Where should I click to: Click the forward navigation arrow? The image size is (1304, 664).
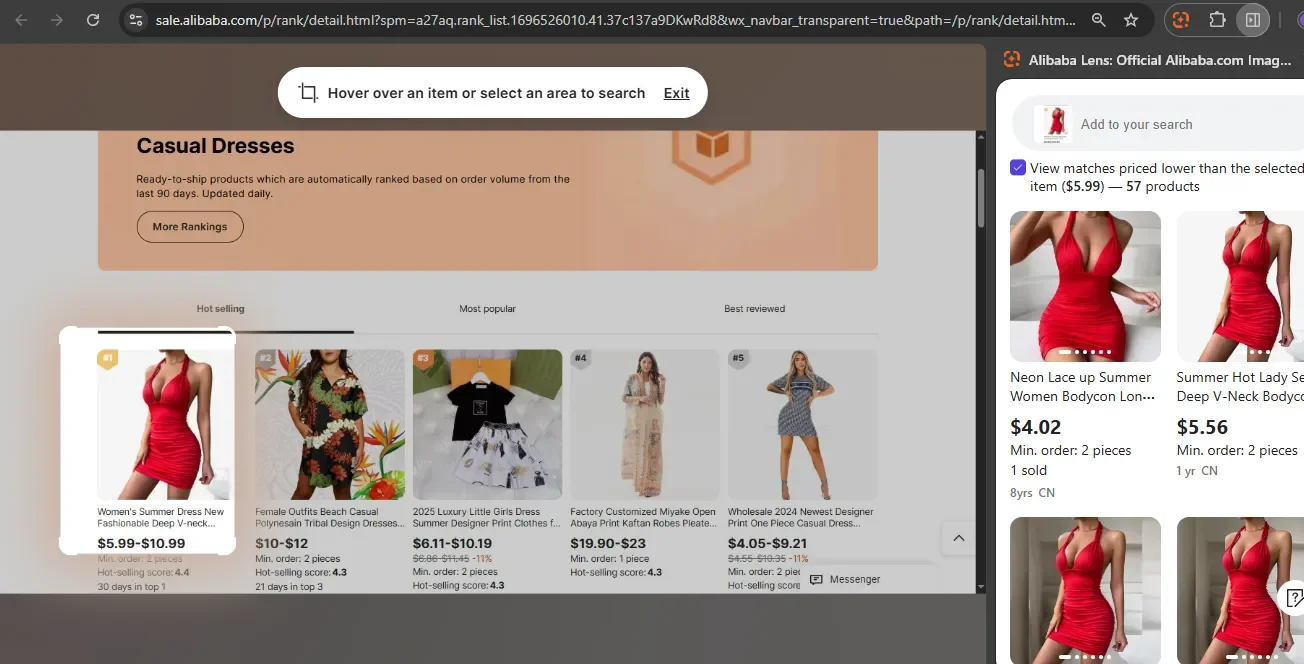pos(57,19)
